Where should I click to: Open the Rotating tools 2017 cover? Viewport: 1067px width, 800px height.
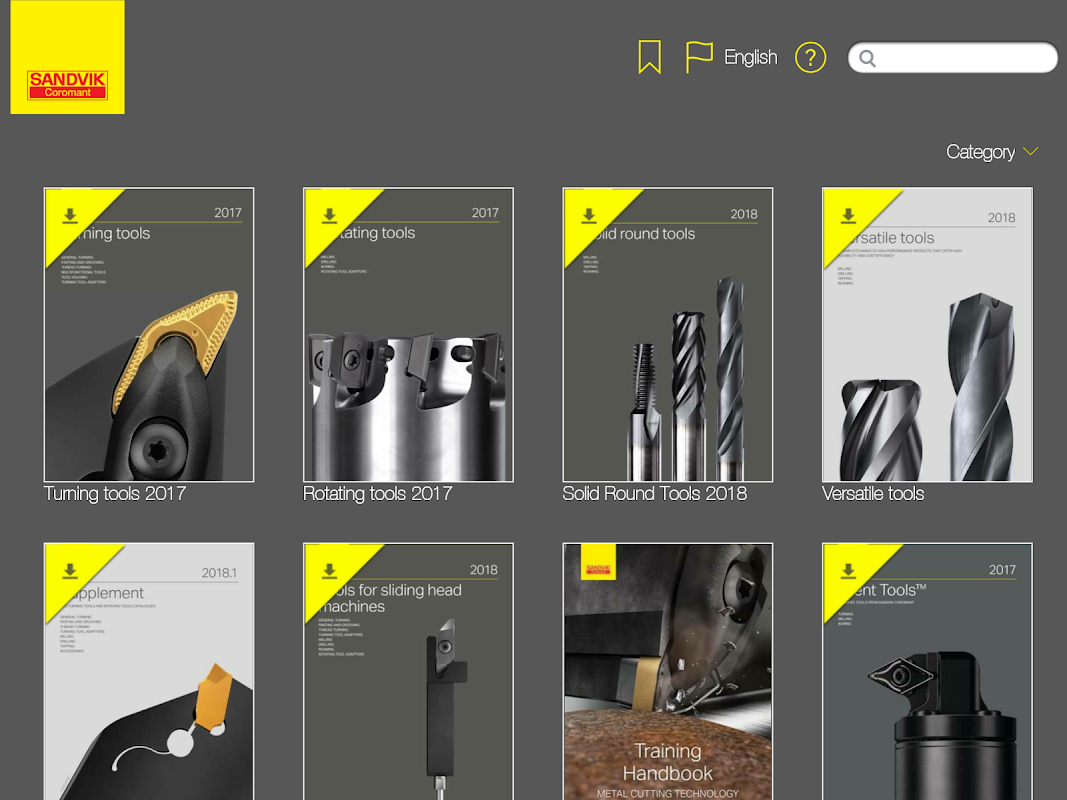[x=408, y=335]
